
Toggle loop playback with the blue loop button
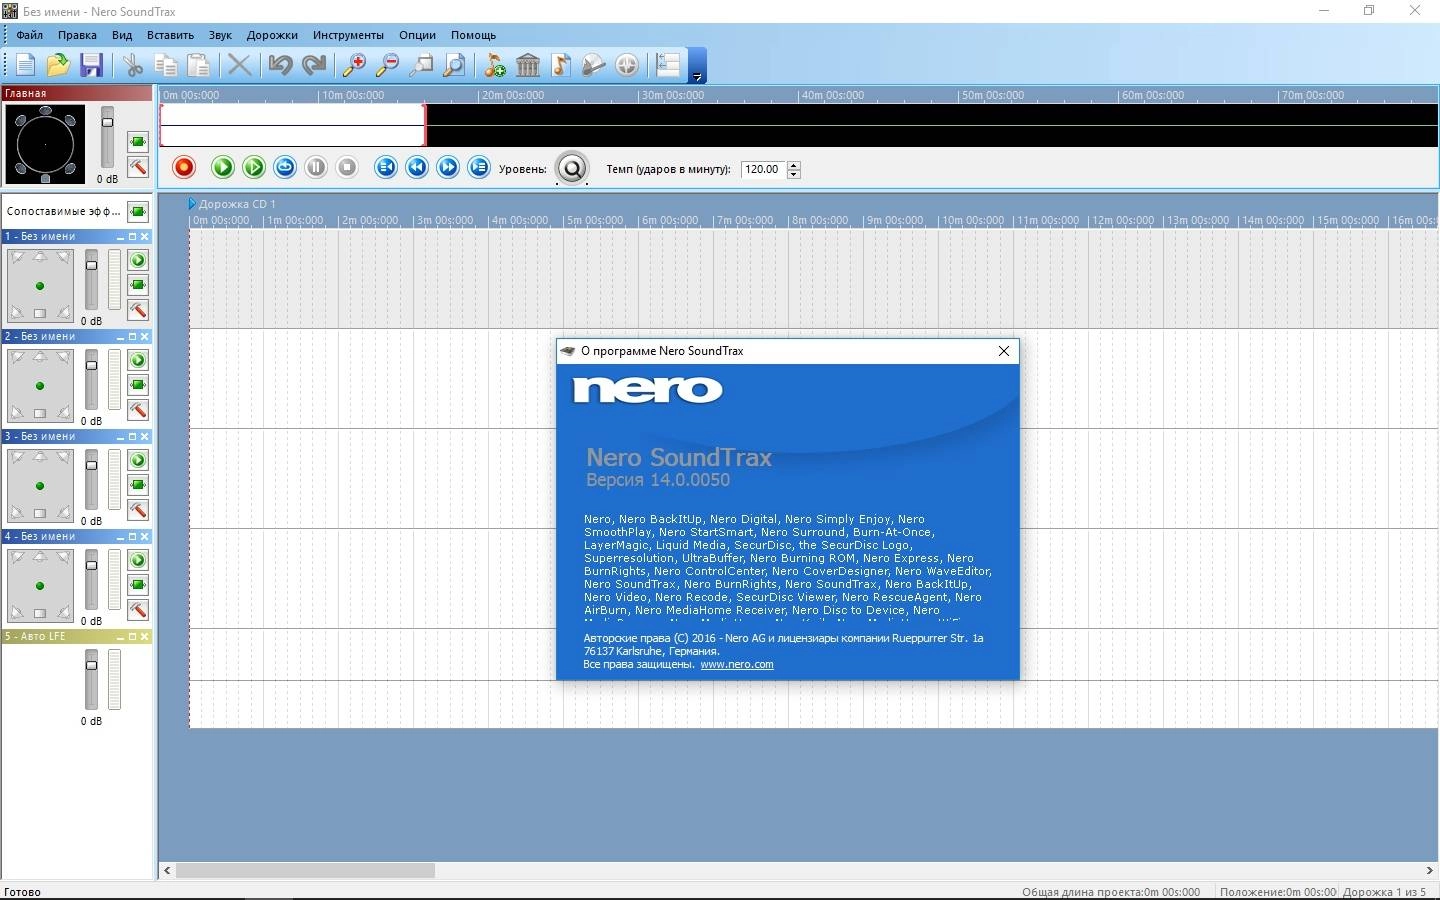pyautogui.click(x=285, y=167)
